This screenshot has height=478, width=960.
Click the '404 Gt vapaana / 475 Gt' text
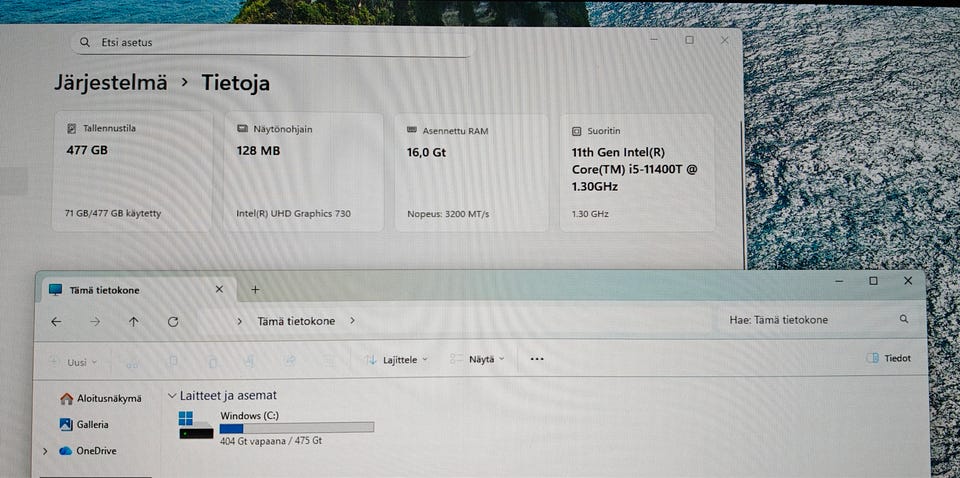coord(271,441)
